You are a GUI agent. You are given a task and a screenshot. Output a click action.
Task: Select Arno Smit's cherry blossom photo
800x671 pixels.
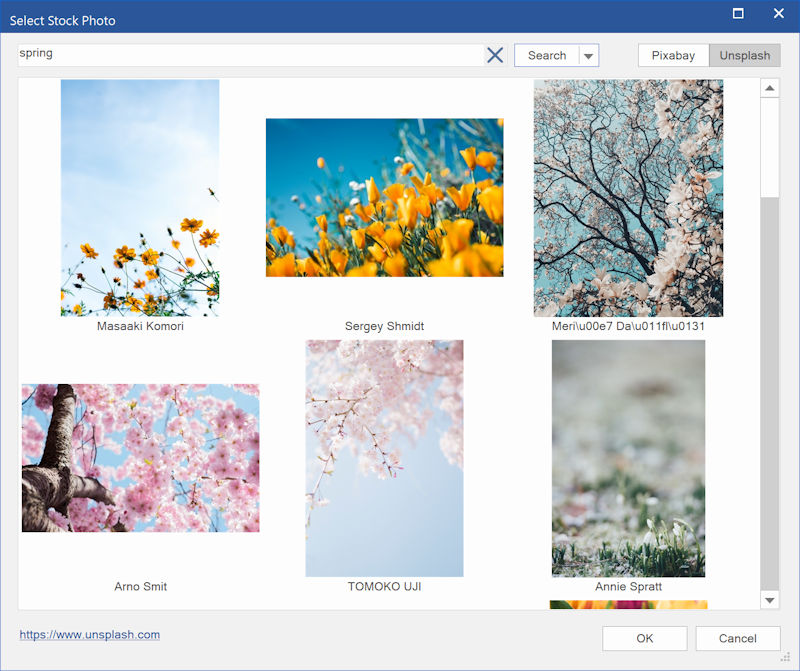point(140,457)
